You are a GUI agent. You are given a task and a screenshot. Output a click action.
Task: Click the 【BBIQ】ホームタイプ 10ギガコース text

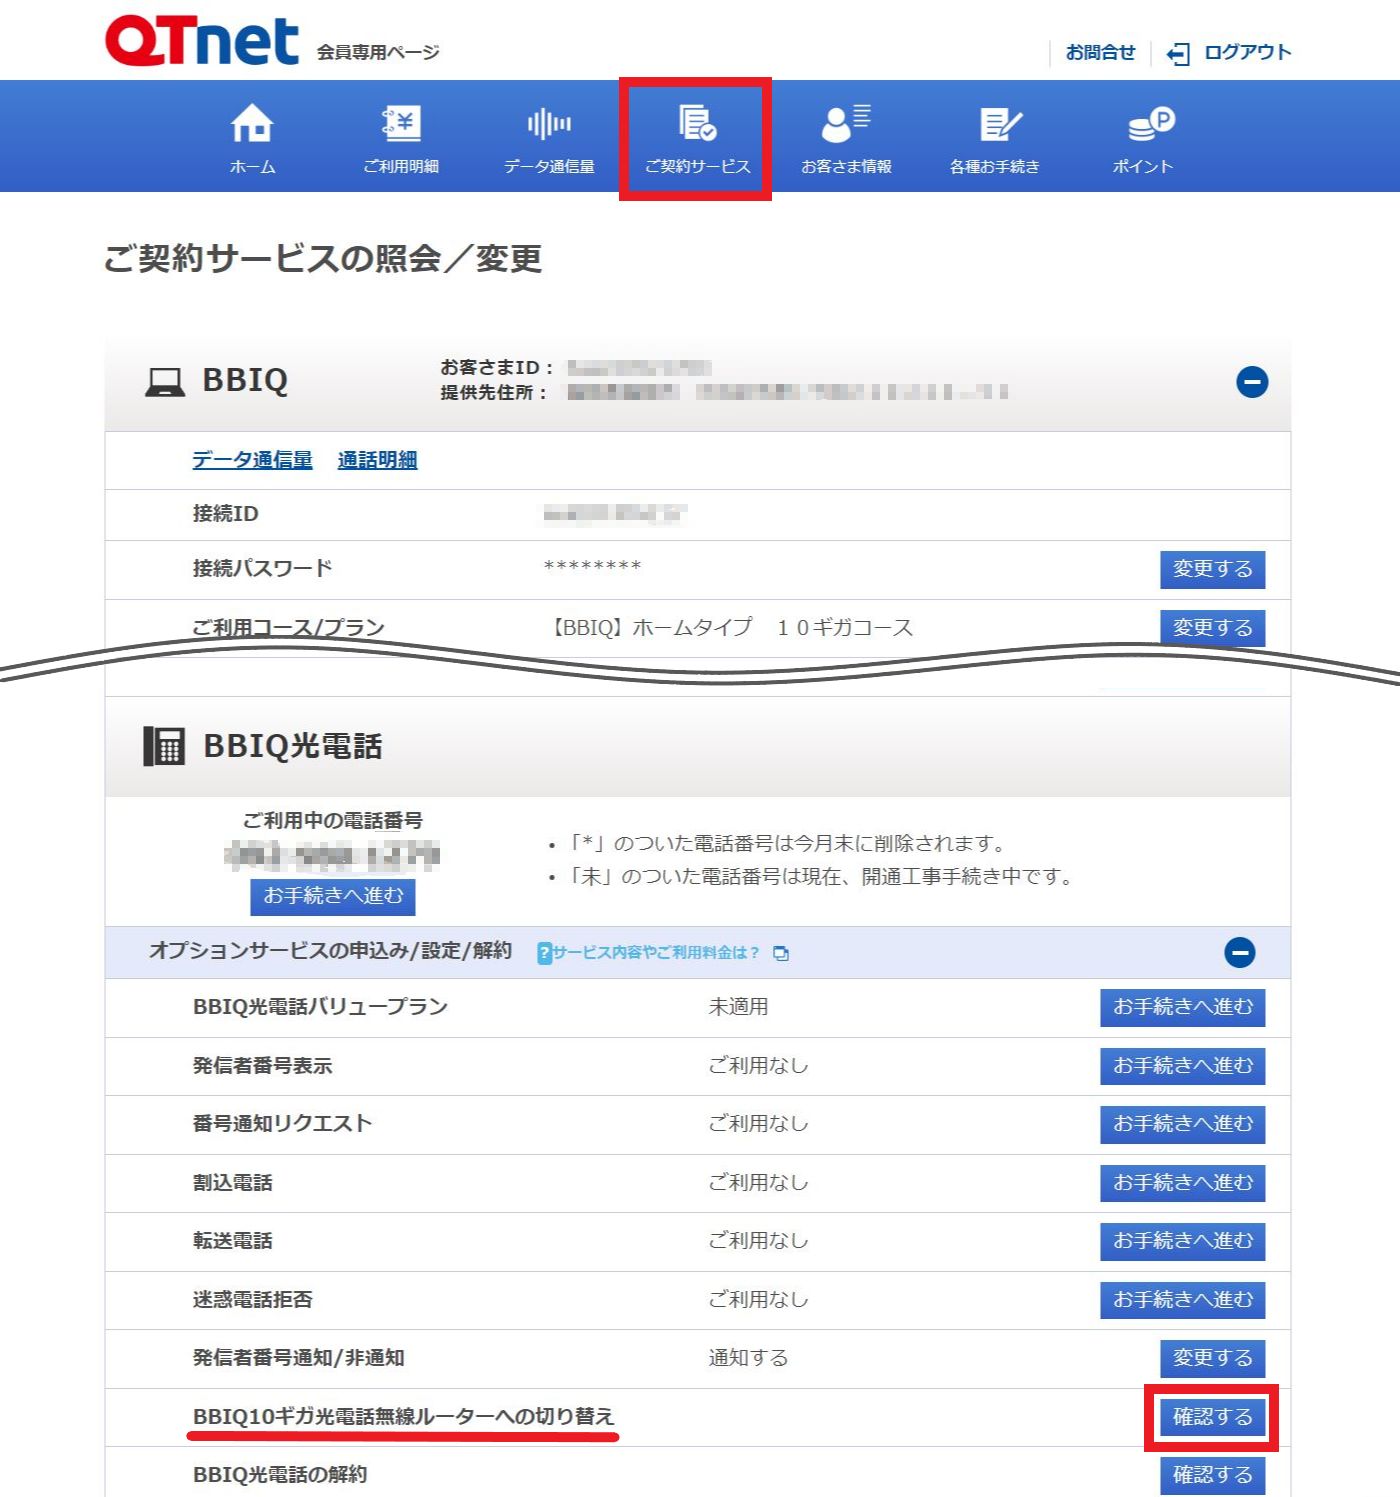point(728,628)
